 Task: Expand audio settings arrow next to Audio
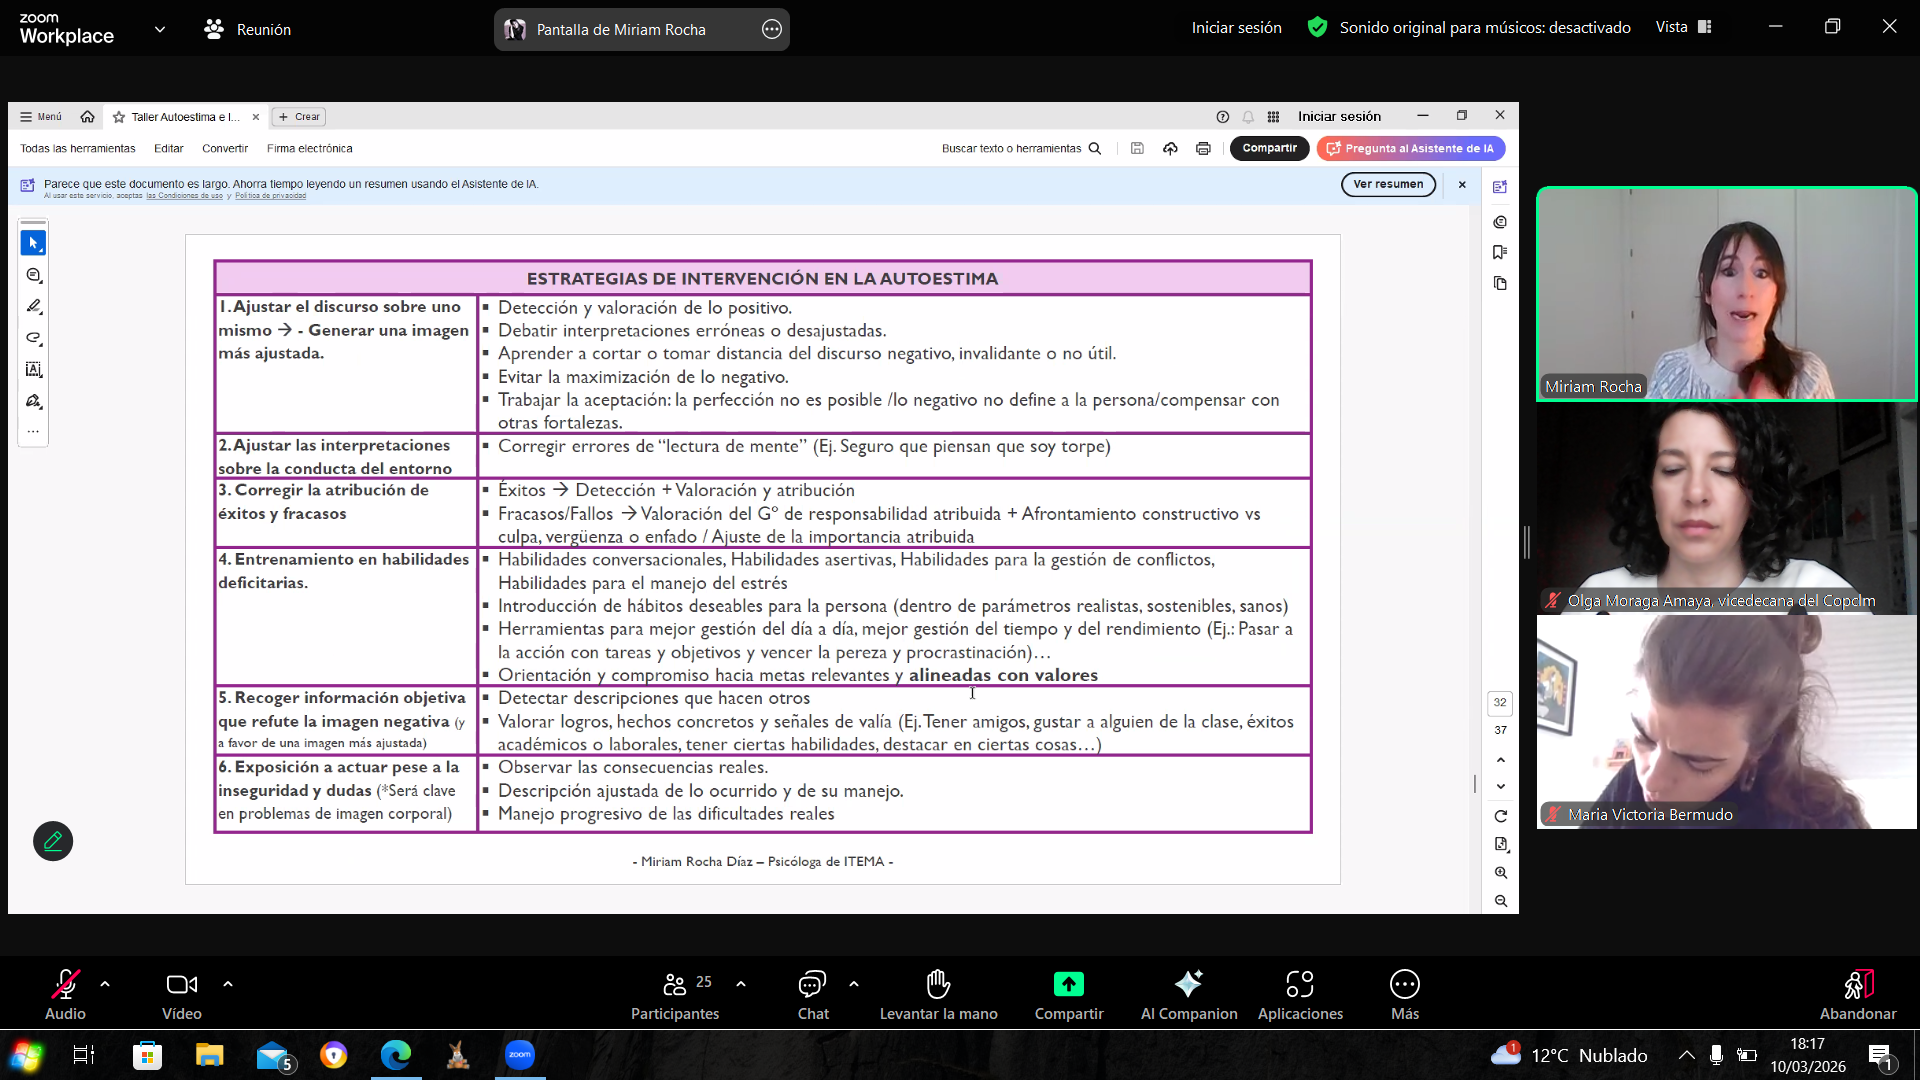tap(105, 984)
